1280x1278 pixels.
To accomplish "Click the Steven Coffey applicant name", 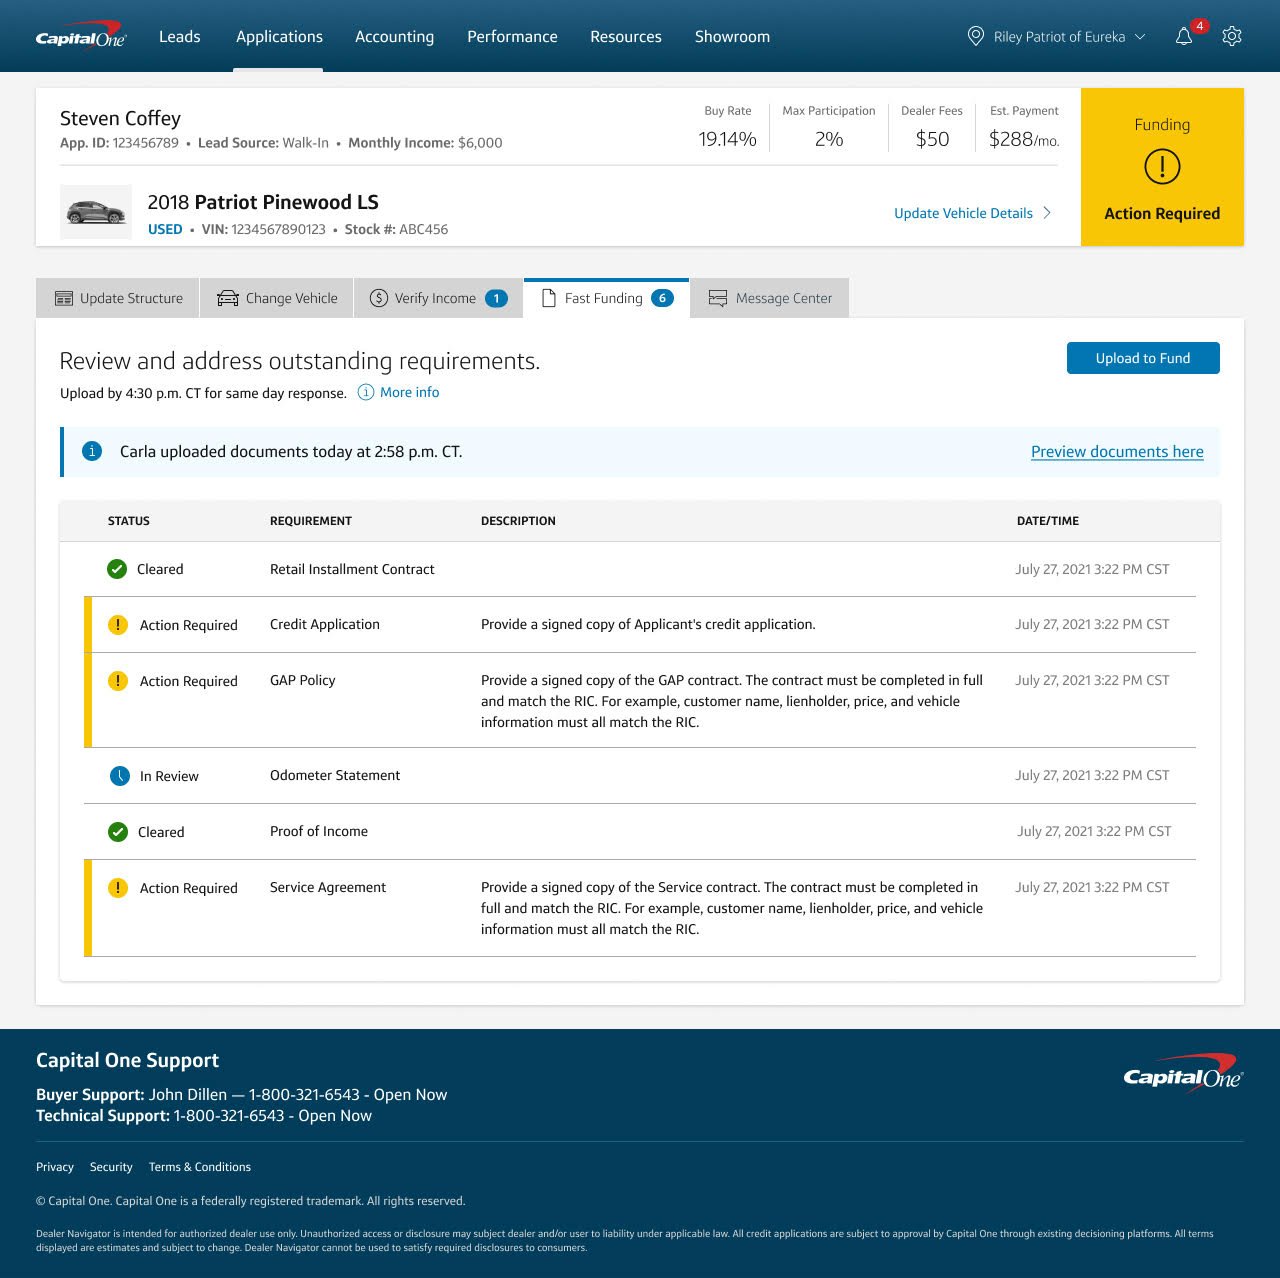I will (x=120, y=118).
